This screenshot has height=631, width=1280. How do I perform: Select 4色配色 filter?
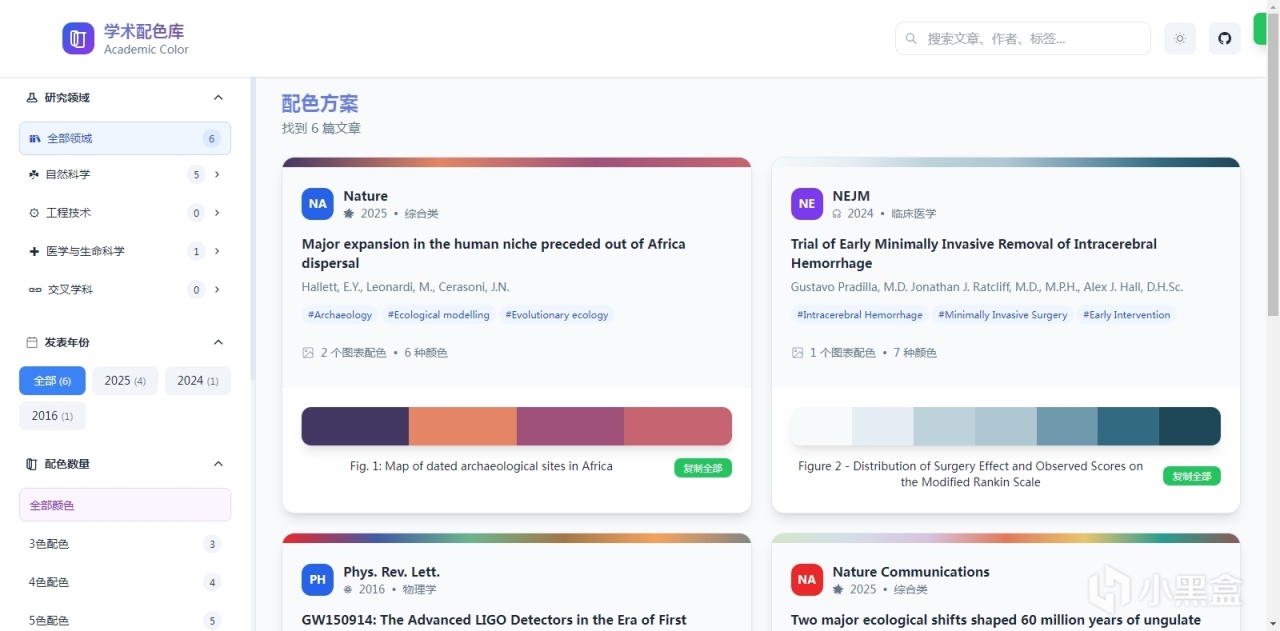pos(125,582)
